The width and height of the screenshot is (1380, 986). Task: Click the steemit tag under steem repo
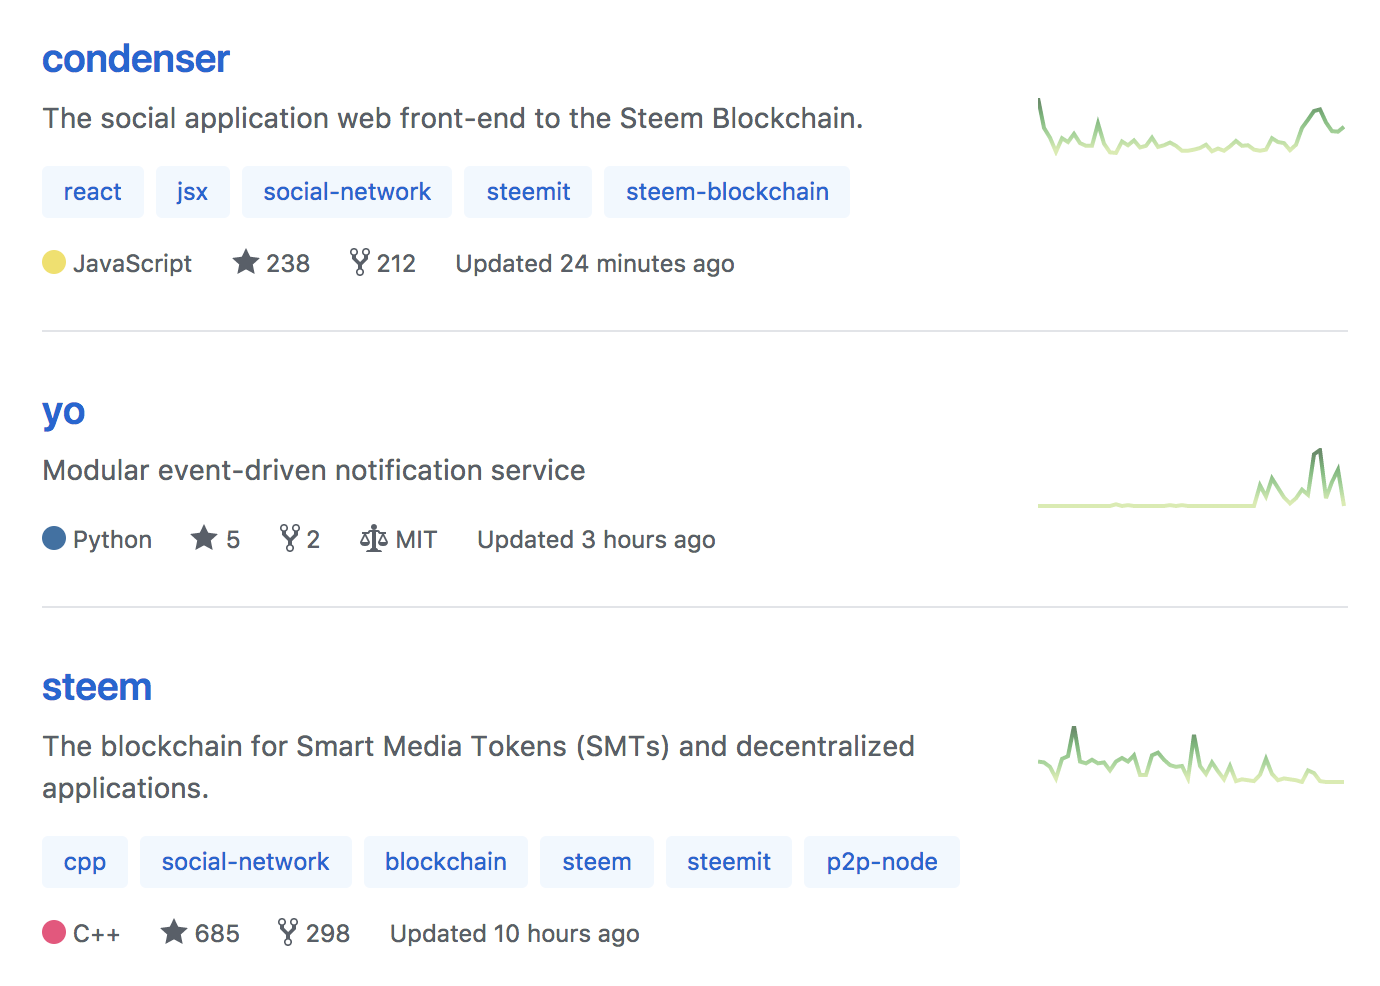point(729,862)
